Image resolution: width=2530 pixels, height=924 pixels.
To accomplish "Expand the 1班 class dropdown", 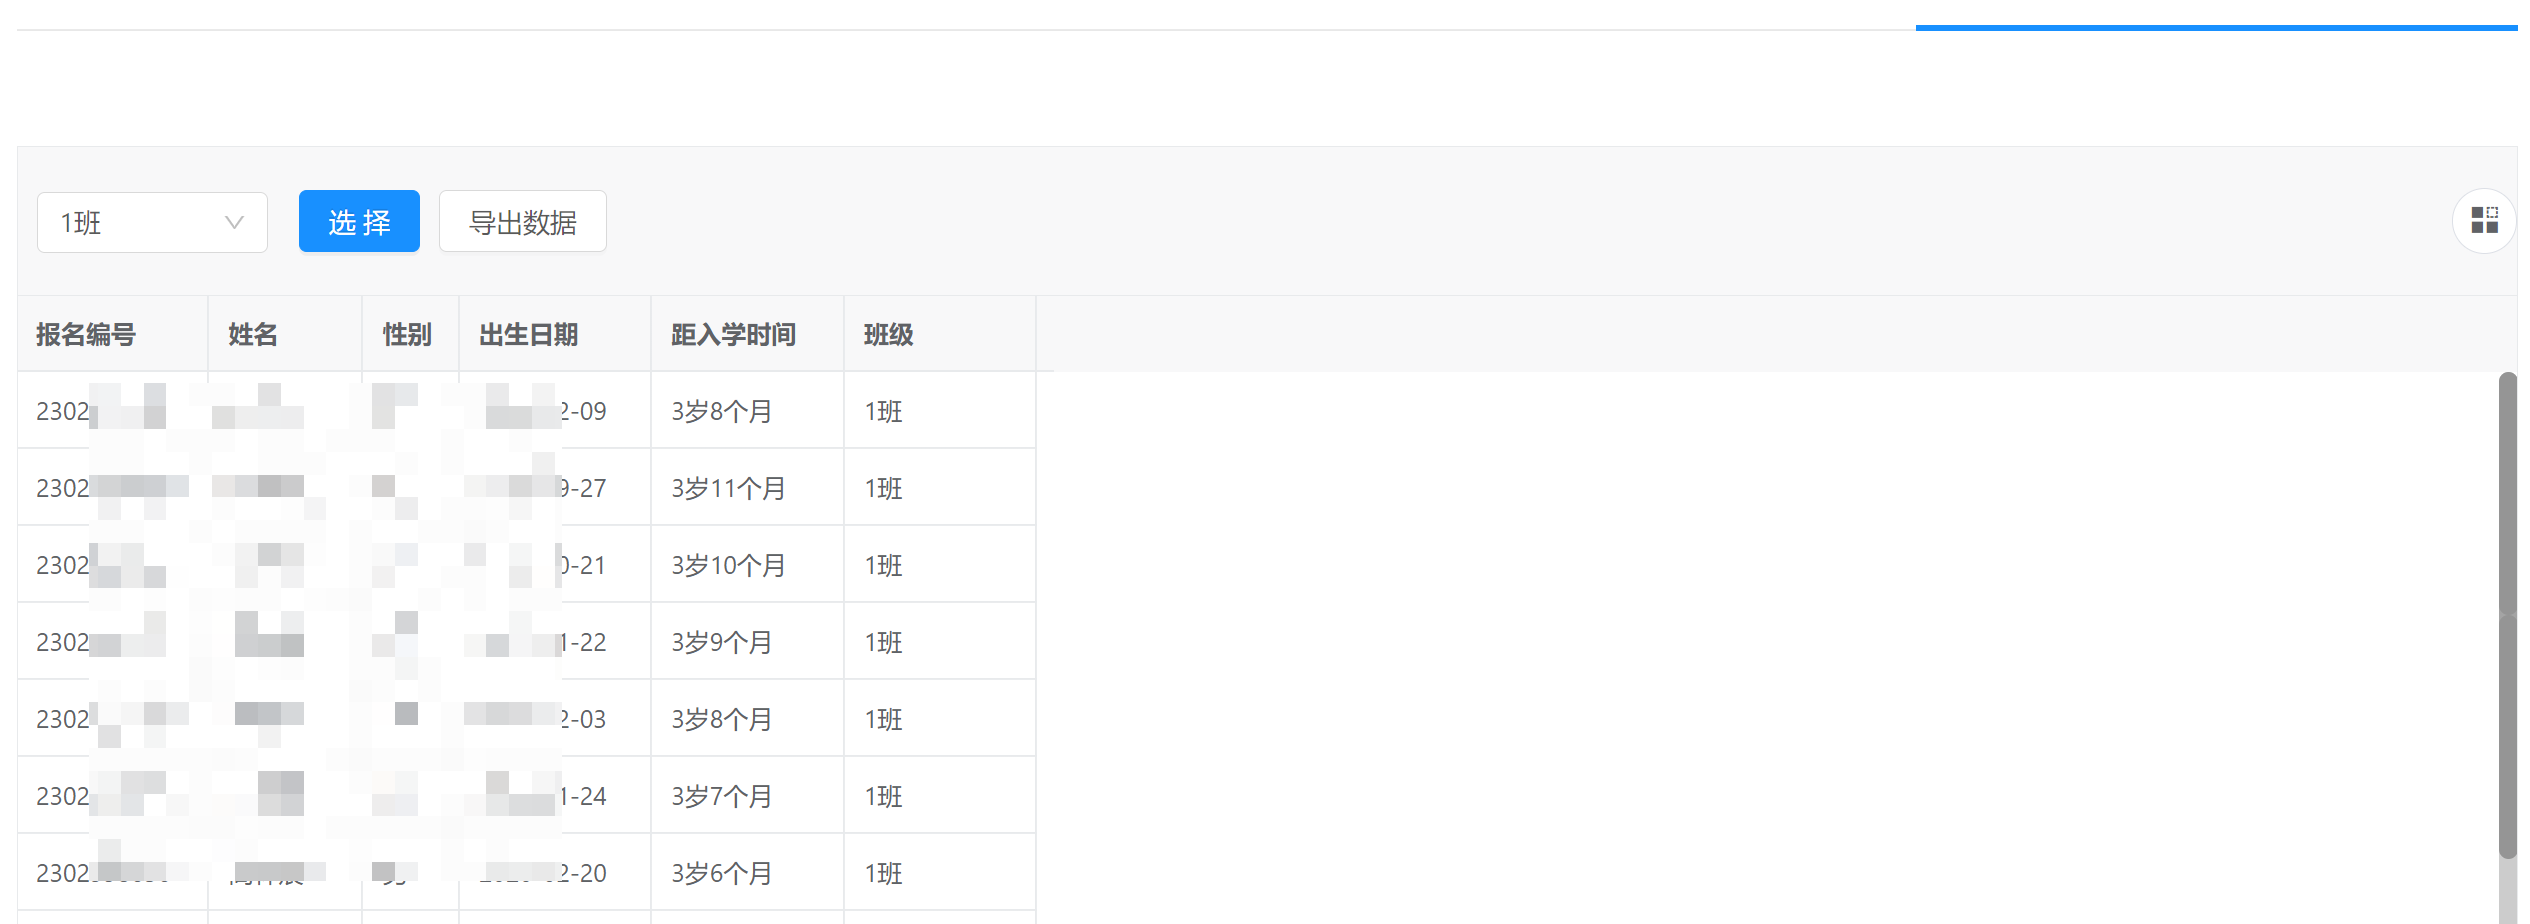I will [x=152, y=222].
